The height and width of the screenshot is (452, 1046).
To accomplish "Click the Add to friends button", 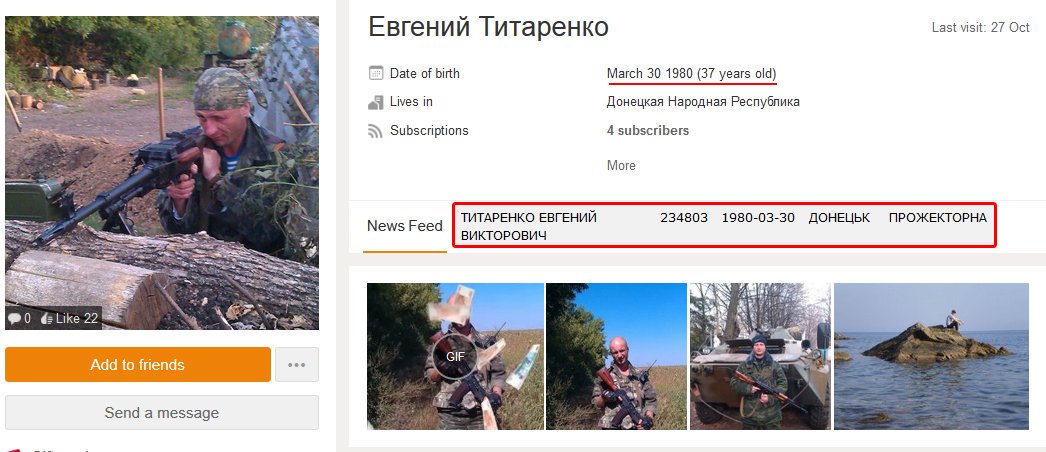I will (137, 365).
